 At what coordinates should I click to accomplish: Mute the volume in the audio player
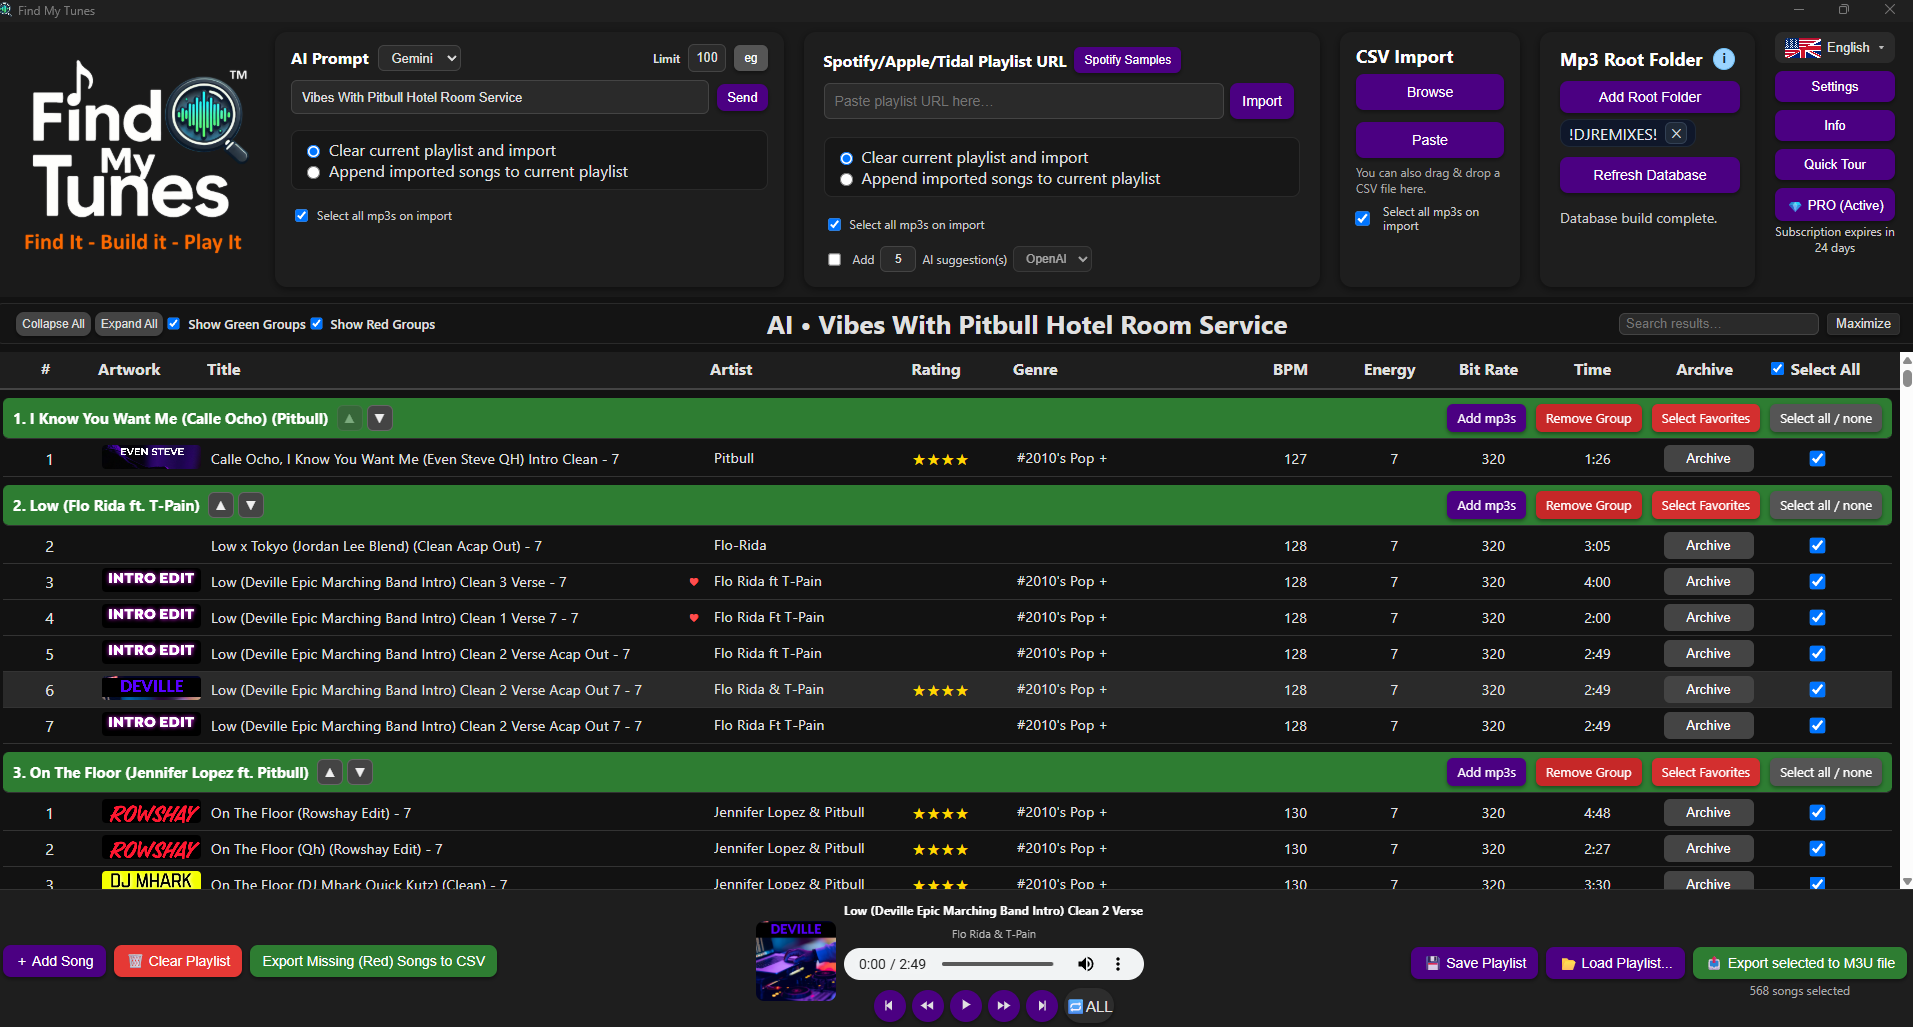pyautogui.click(x=1085, y=964)
